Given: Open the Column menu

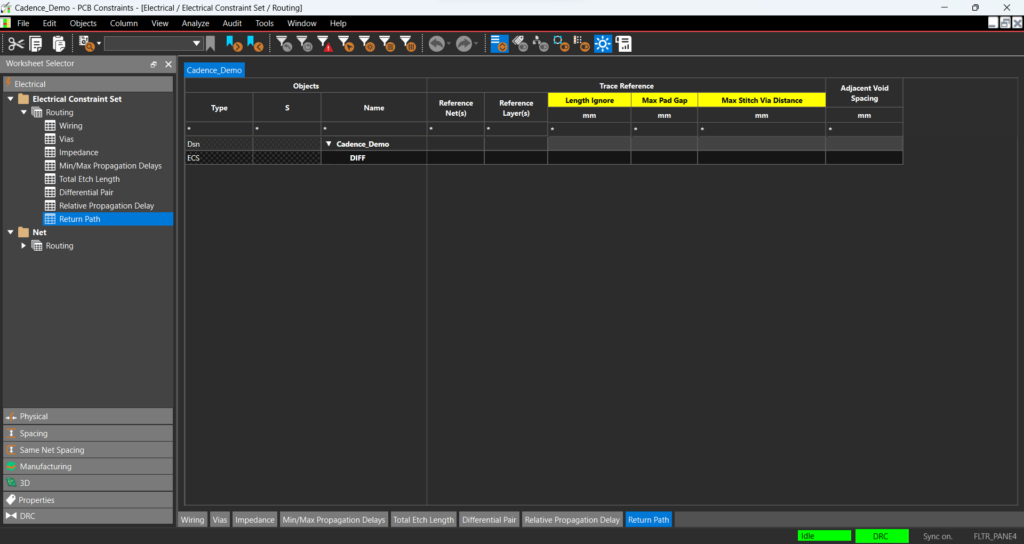Looking at the screenshot, I should [123, 23].
